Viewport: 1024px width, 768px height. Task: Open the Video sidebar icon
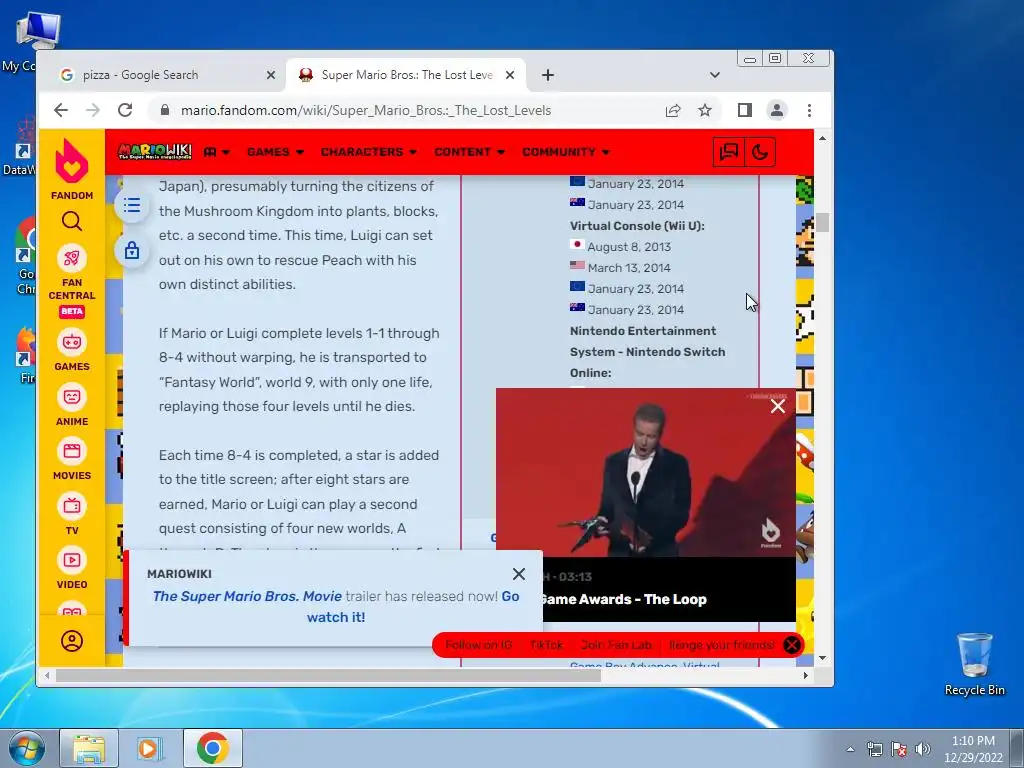[x=72, y=560]
